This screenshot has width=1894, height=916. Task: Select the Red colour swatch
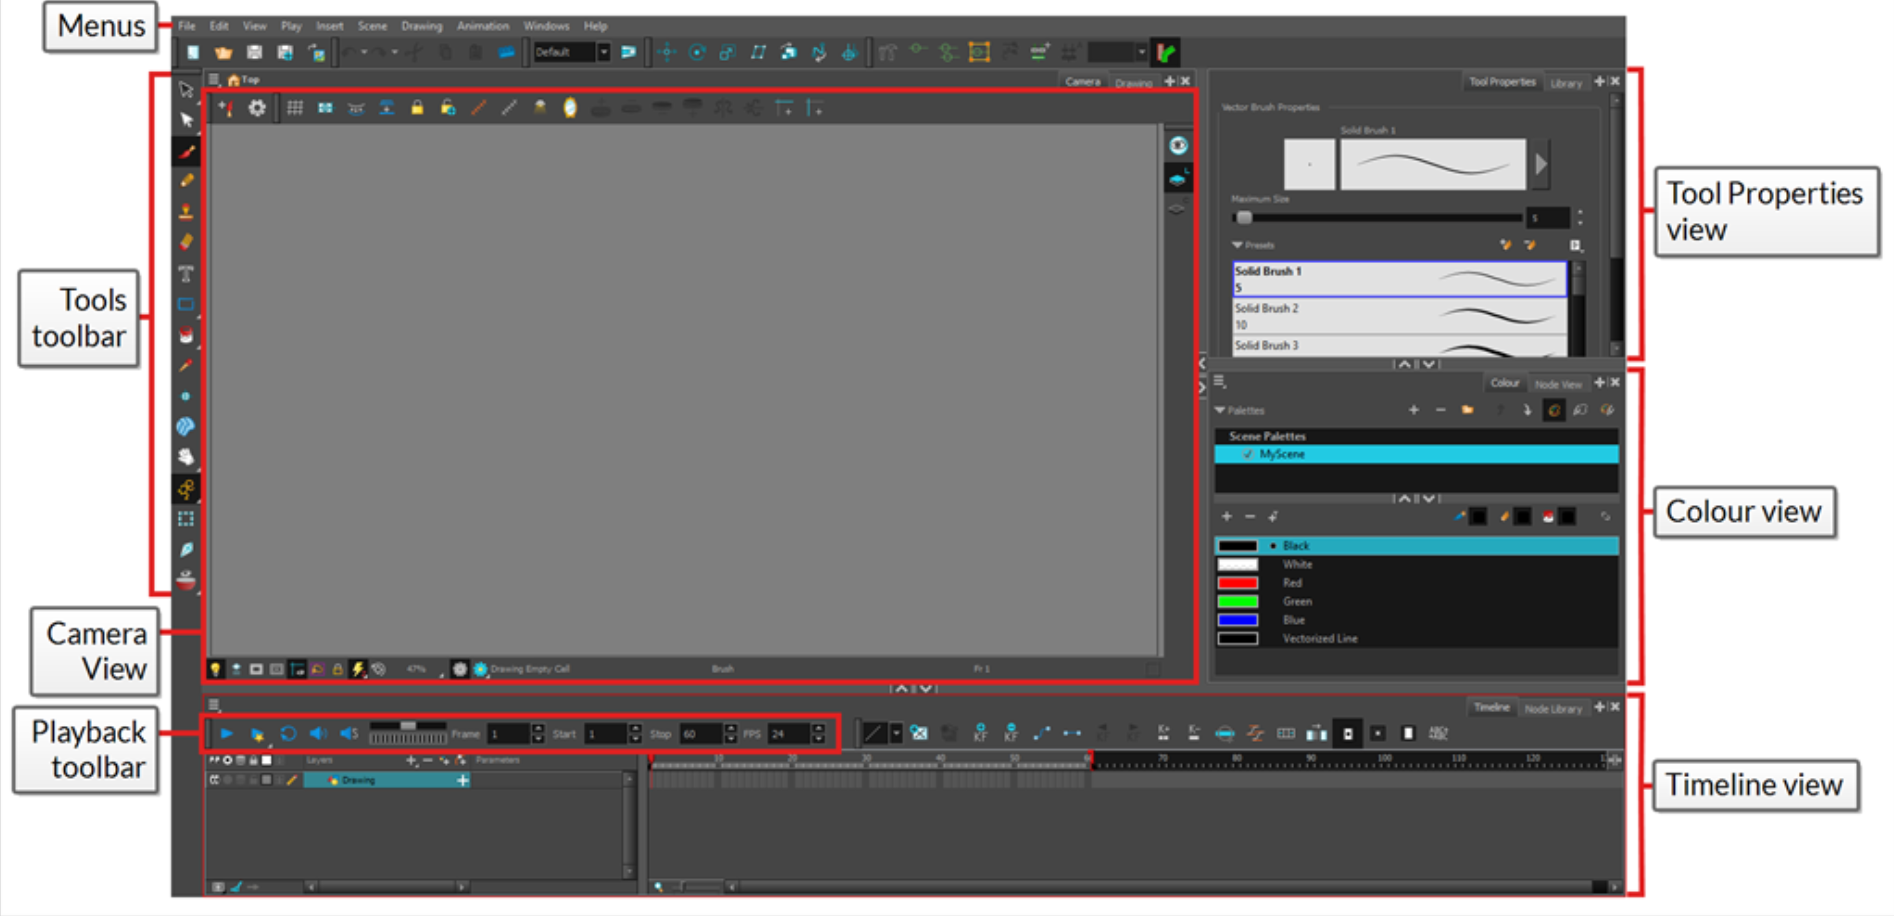(x=1240, y=582)
